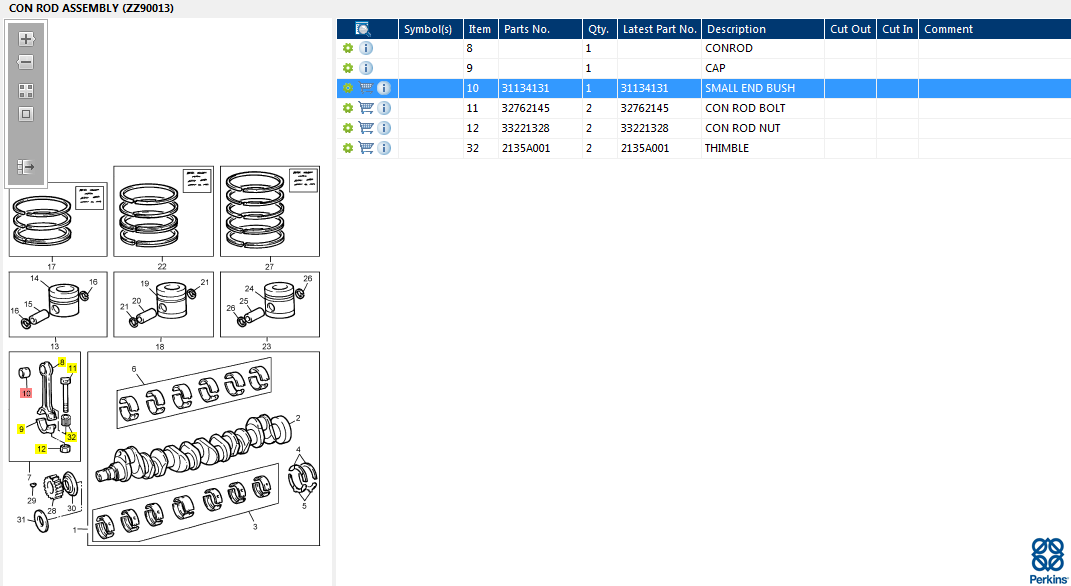Viewport: 1071px width, 586px height.
Task: Select yellow callout 9 in diagram
Action: pyautogui.click(x=22, y=429)
